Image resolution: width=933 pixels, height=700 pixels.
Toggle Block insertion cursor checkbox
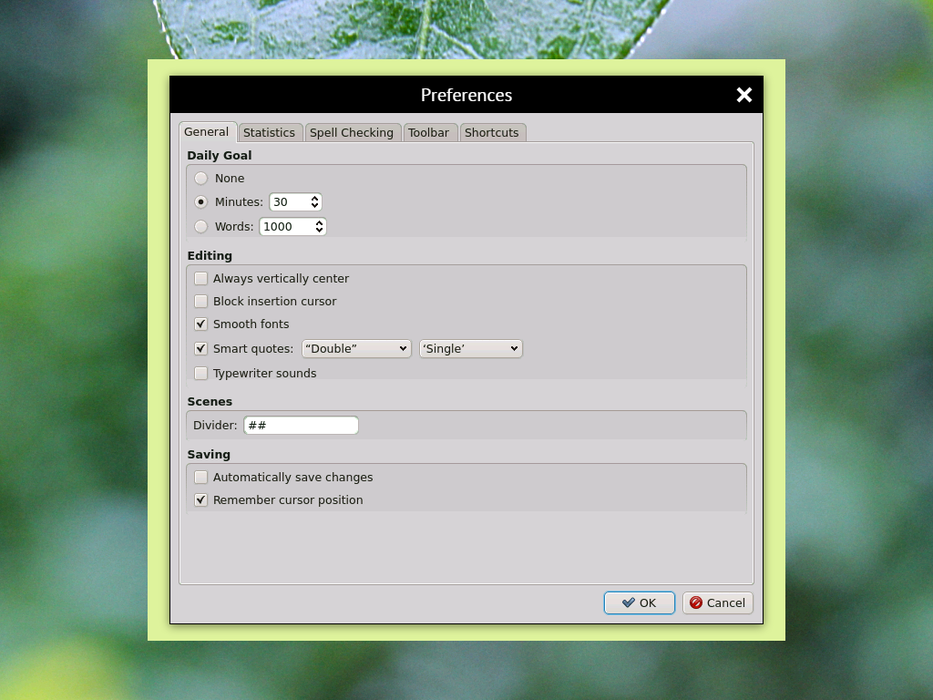point(201,301)
